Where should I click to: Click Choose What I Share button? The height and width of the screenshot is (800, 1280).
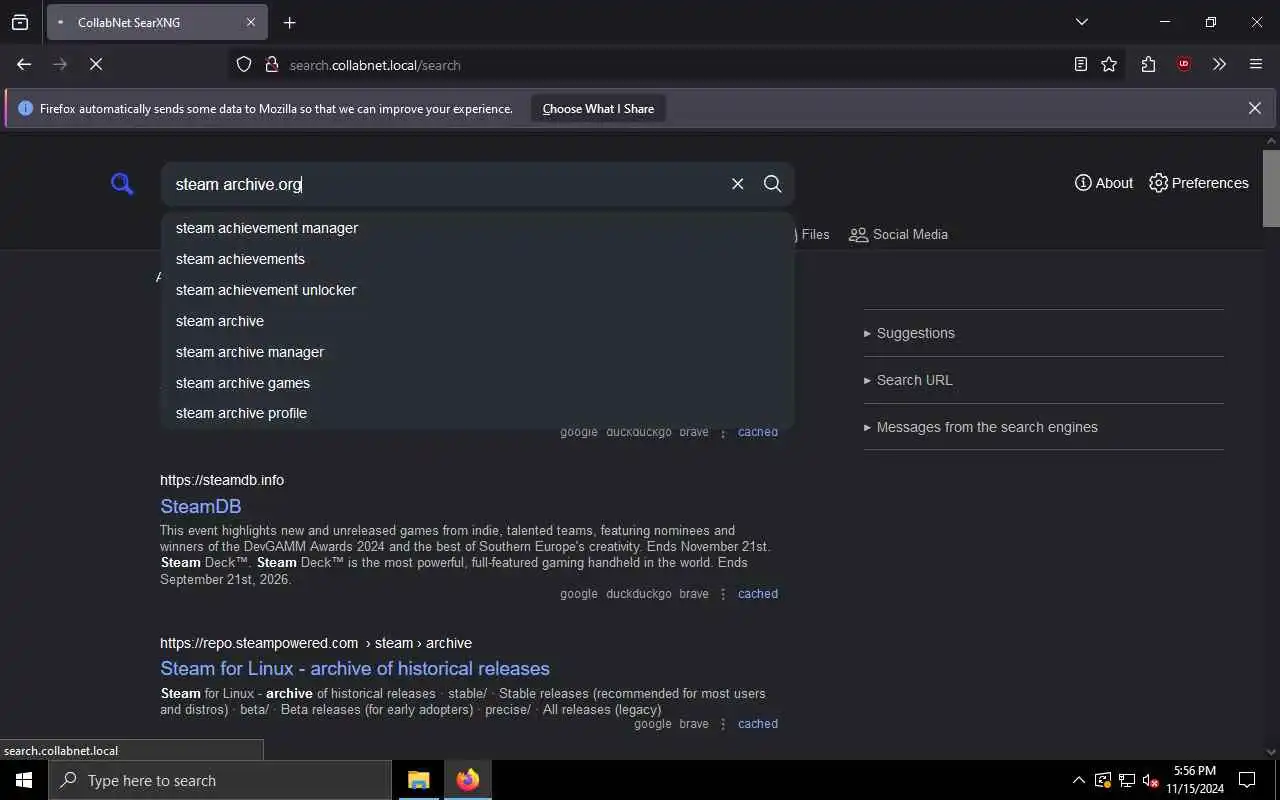coord(598,109)
